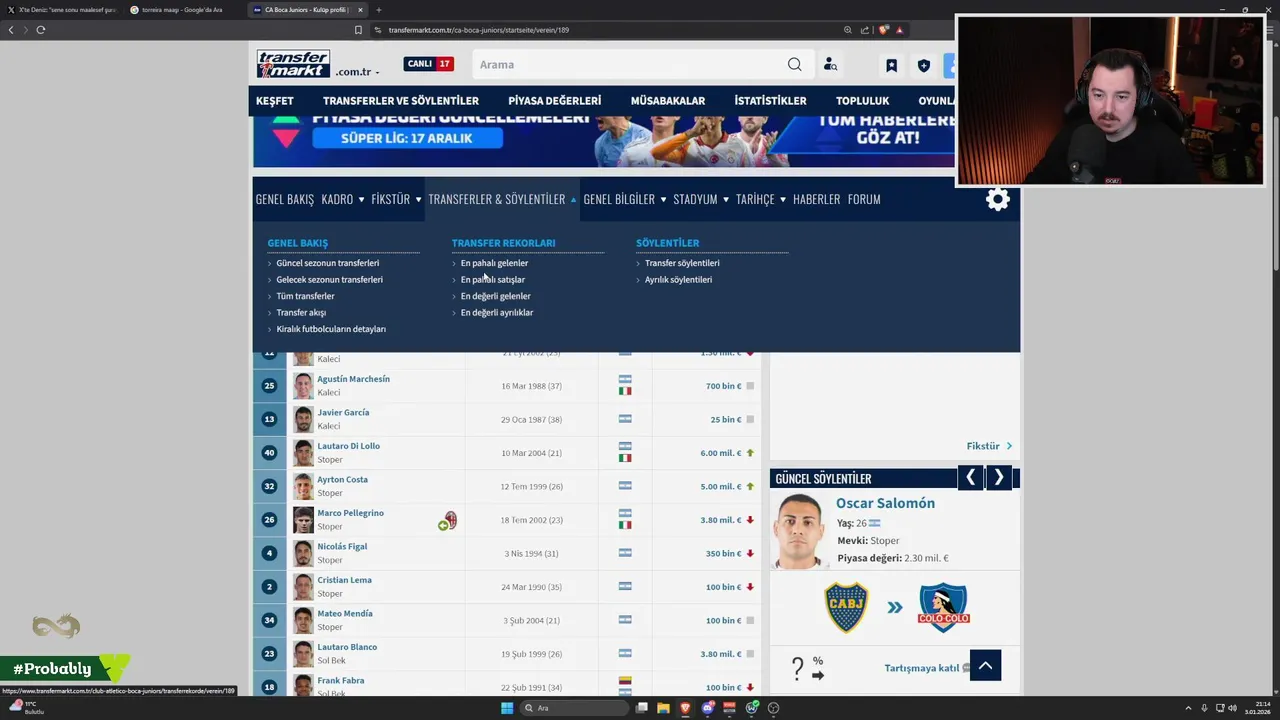Open player Agustín Marchesín profile
Viewport: 1280px width, 720px height.
(353, 379)
